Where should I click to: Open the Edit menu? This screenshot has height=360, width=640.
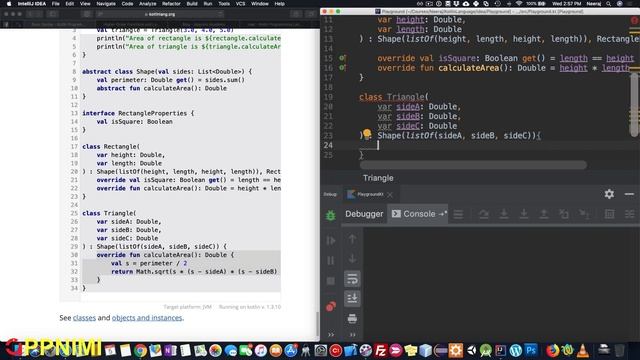tap(70, 4)
